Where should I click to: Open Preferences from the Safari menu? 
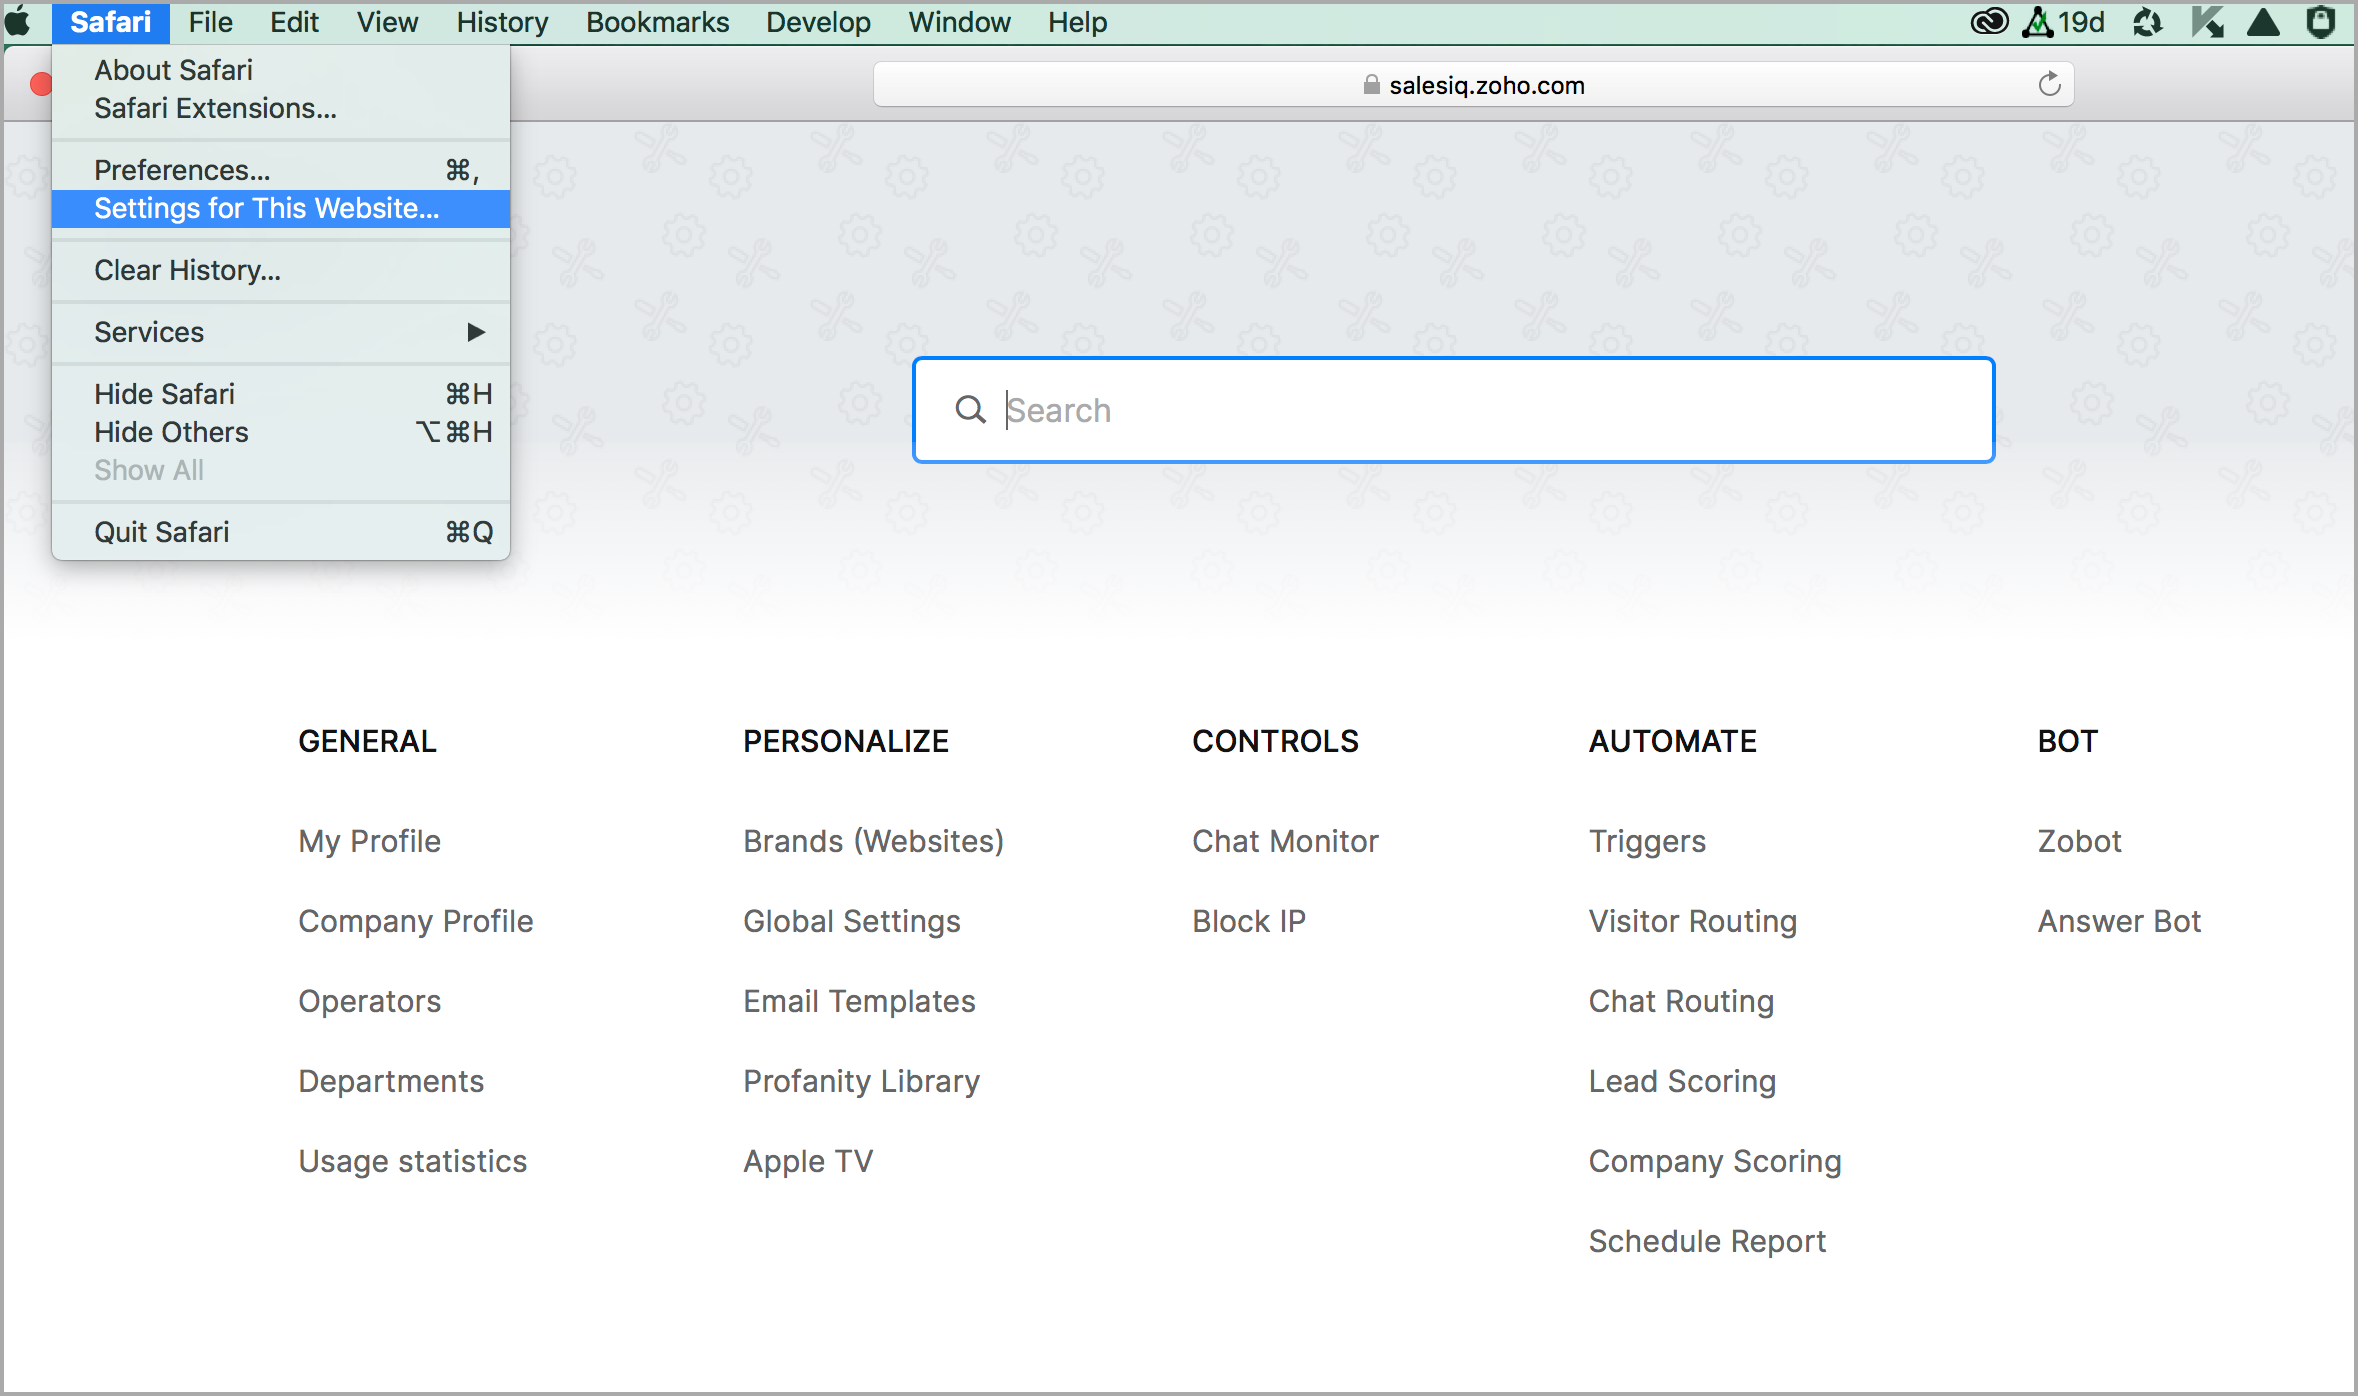(x=182, y=170)
